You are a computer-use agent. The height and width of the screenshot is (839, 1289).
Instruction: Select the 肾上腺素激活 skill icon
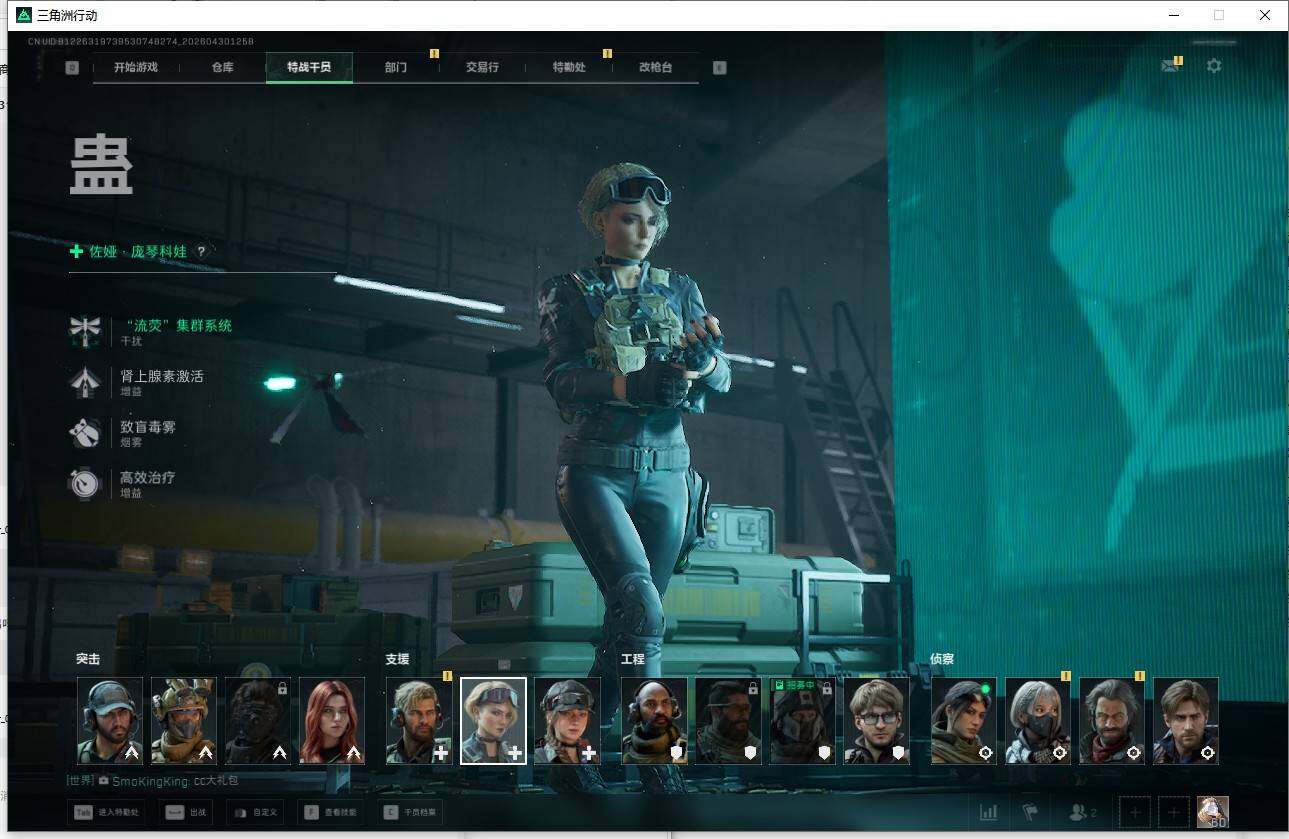coord(84,382)
